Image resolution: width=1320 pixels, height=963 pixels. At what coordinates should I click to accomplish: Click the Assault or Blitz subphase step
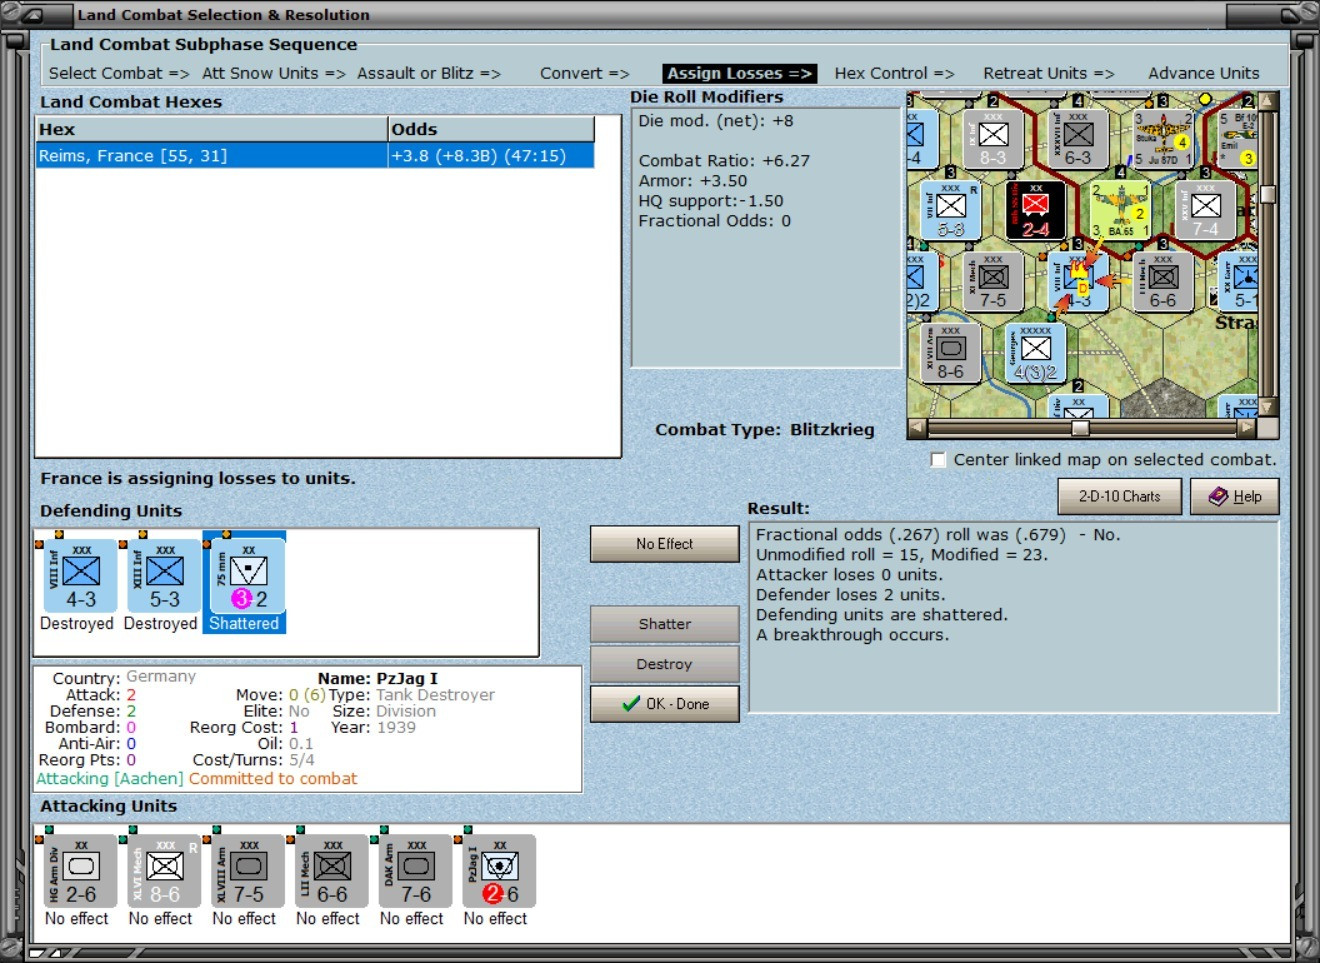(429, 73)
